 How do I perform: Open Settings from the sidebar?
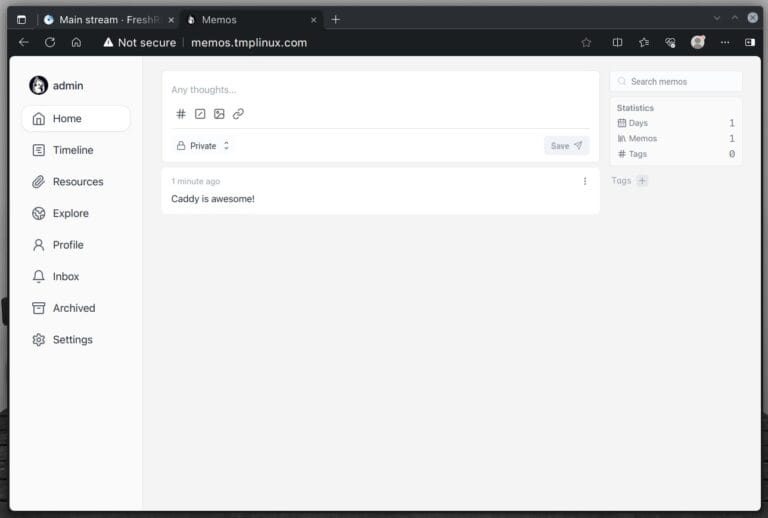72,340
